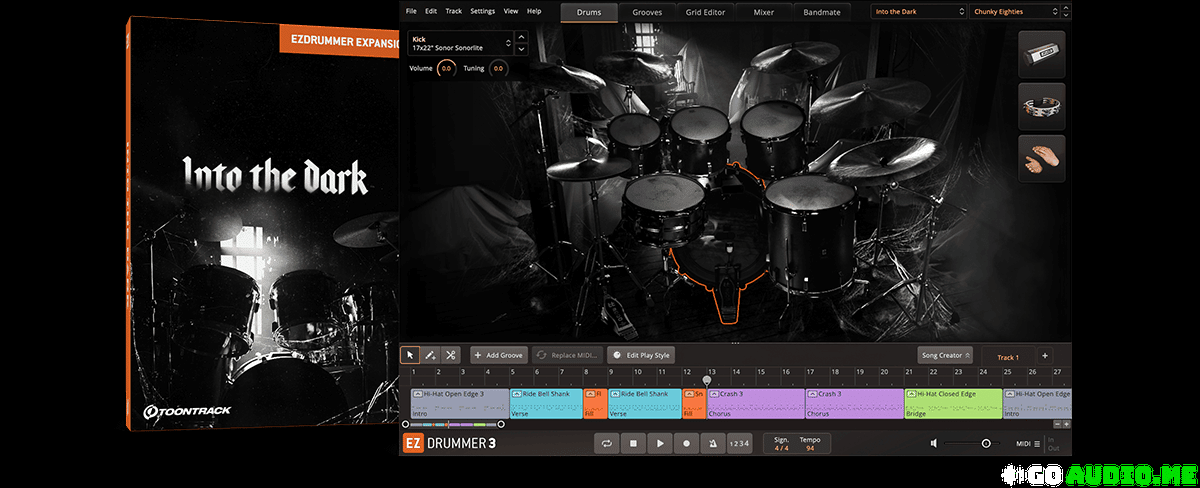The width and height of the screenshot is (1200, 488).
Task: Select previous instrument with up arrow
Action: pos(521,39)
